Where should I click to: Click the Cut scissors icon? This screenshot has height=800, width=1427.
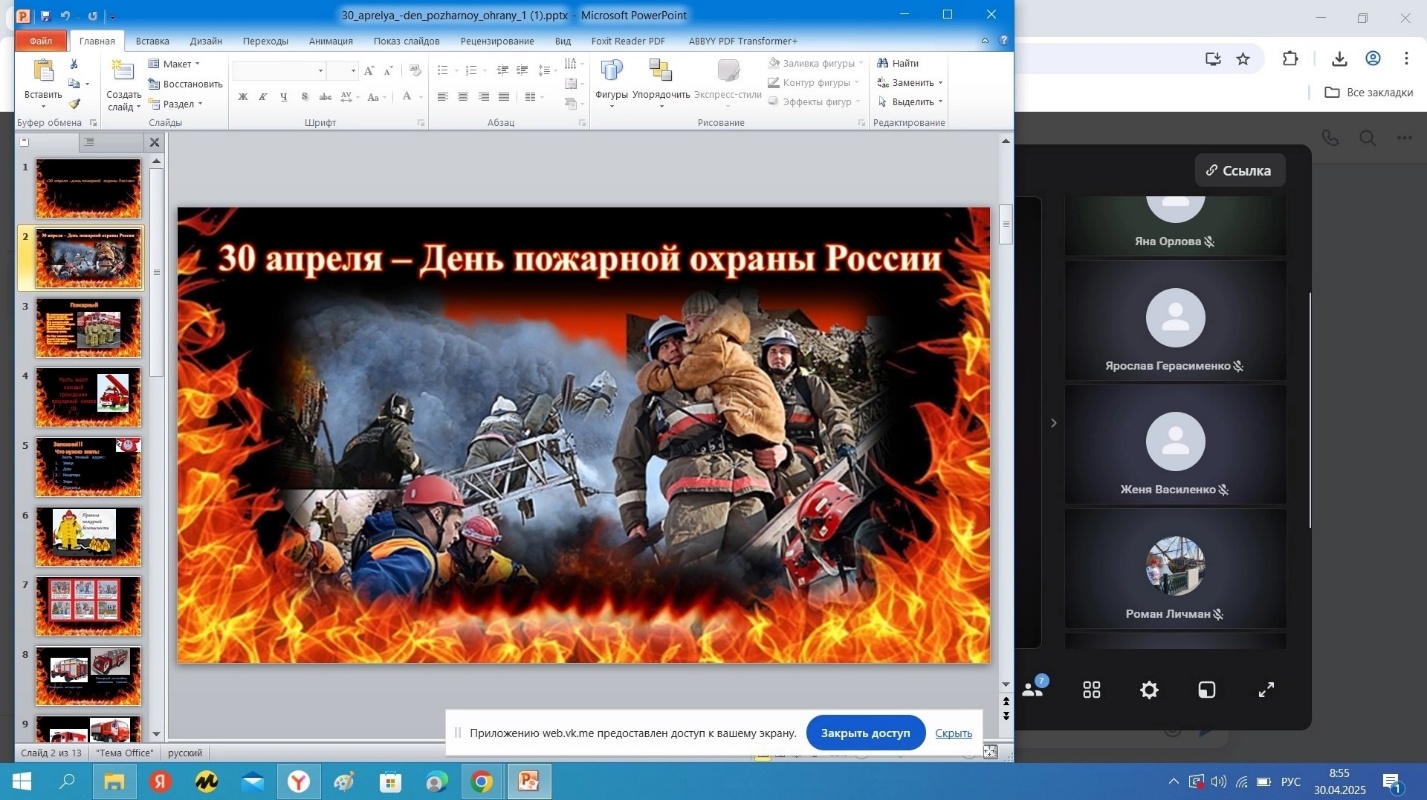pyautogui.click(x=74, y=64)
